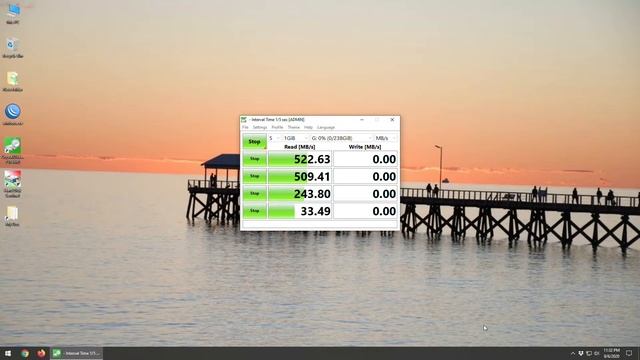Select the red-and-green desktop shortcut icon
640x360 pixels.
click(13, 184)
